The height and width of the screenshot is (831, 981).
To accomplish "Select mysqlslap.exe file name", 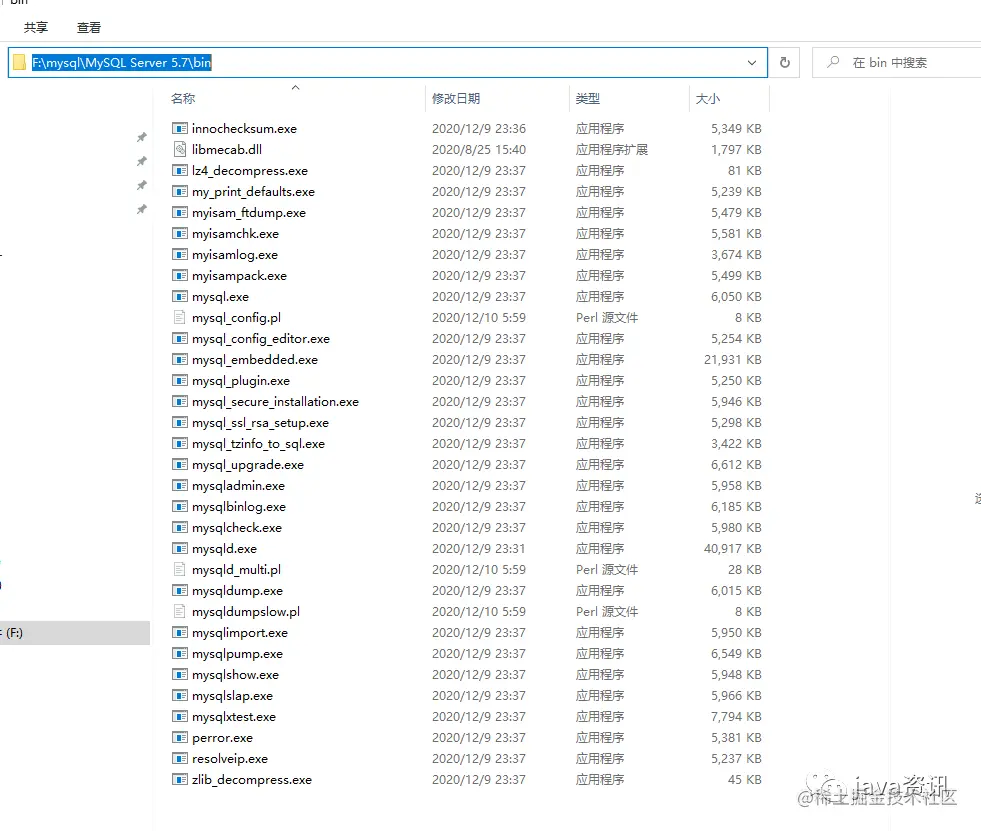I will point(232,696).
